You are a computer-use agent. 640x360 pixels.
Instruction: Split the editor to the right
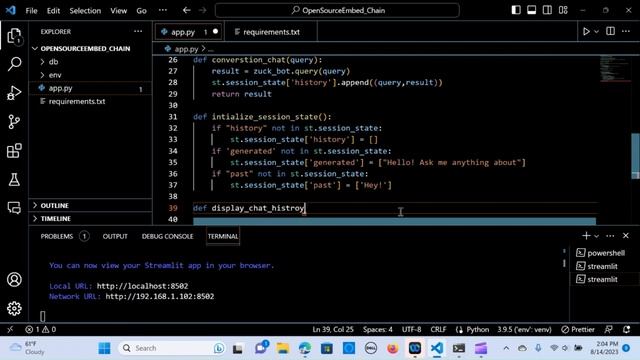pos(610,31)
